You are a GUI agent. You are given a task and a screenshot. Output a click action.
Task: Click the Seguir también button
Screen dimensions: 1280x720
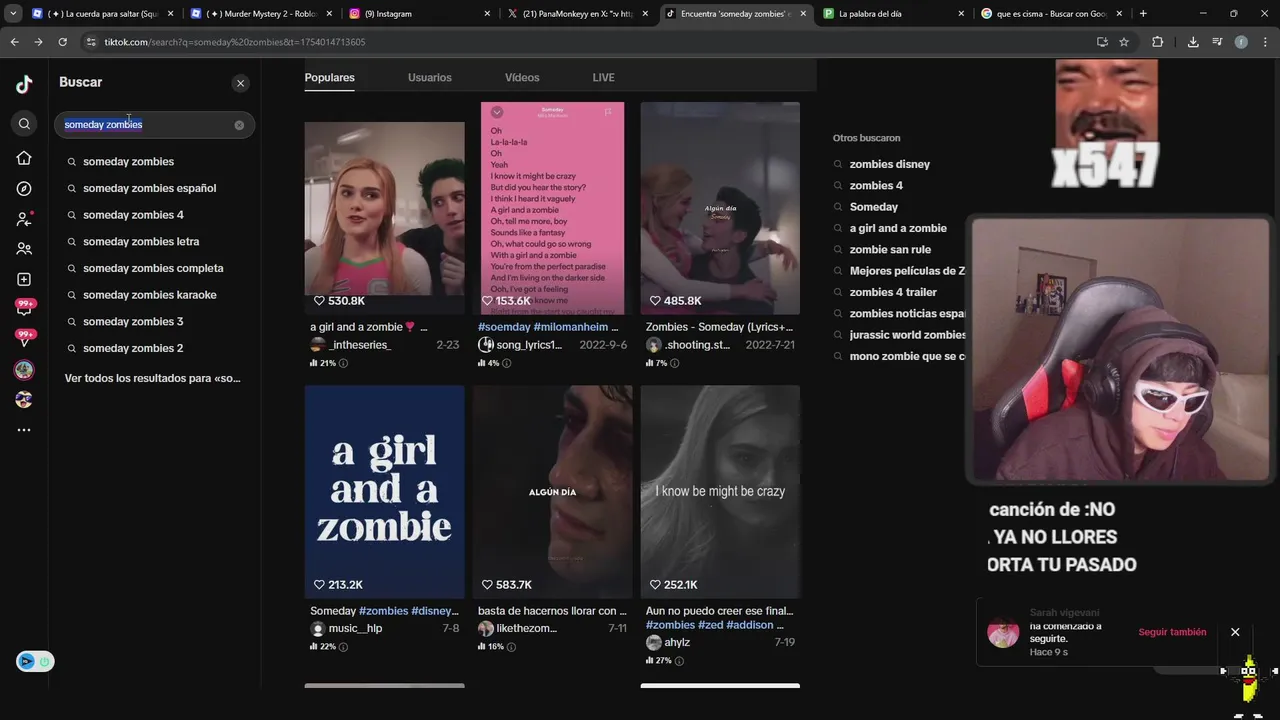1172,632
